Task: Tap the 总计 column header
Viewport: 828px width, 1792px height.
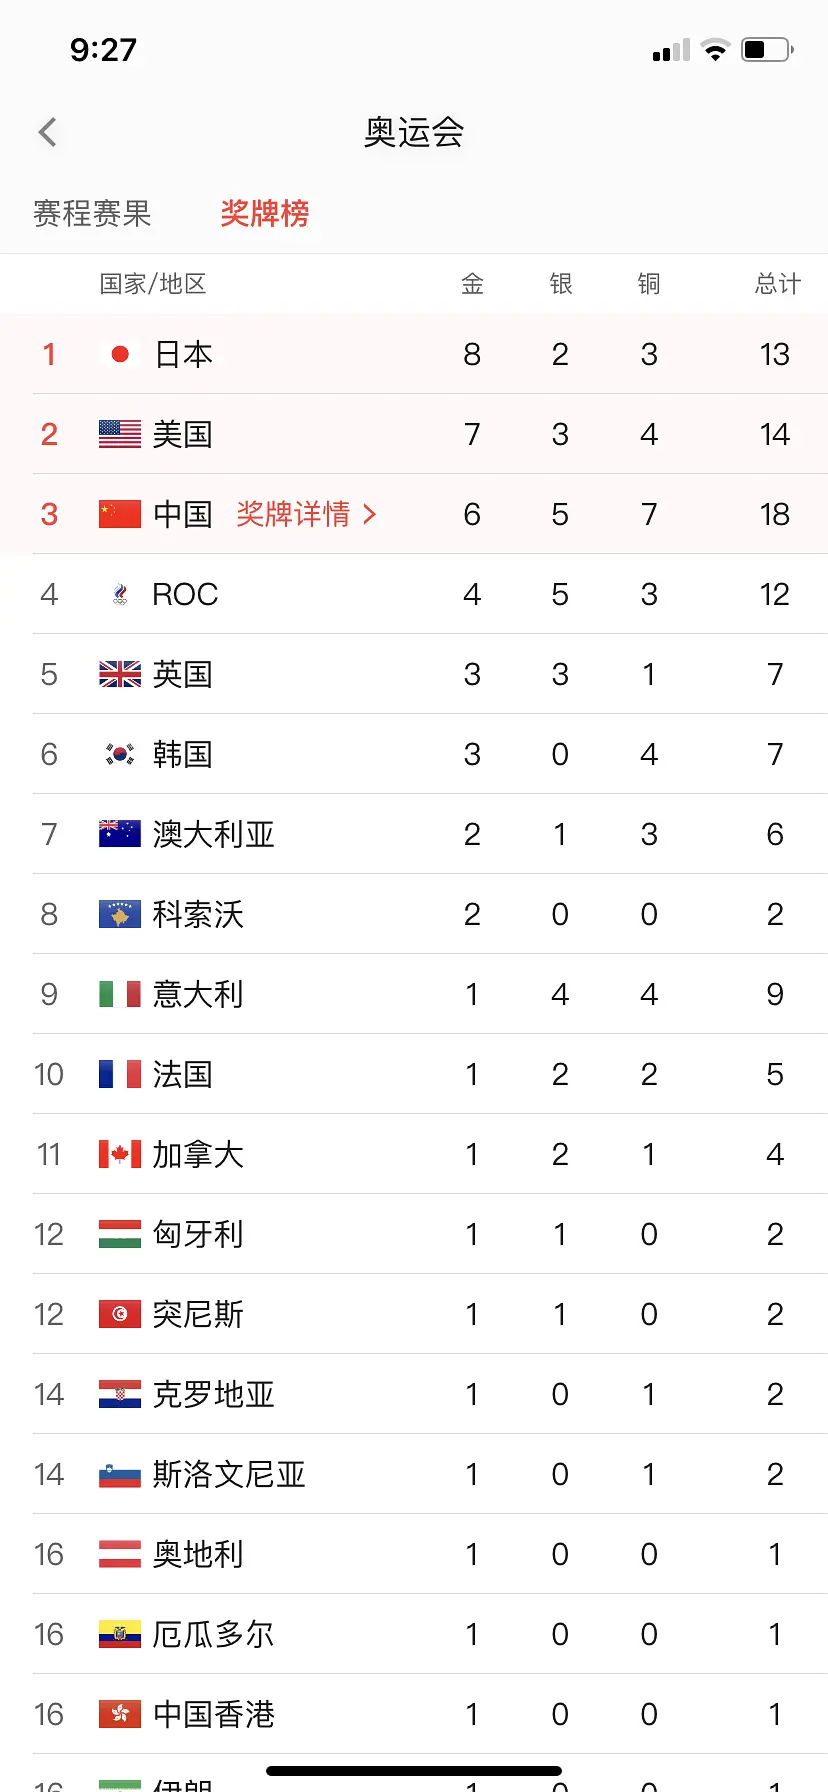Action: (777, 284)
